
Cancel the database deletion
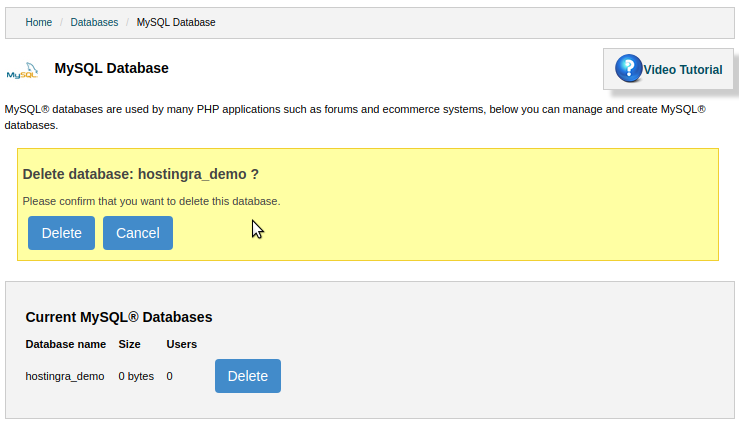pyautogui.click(x=138, y=233)
